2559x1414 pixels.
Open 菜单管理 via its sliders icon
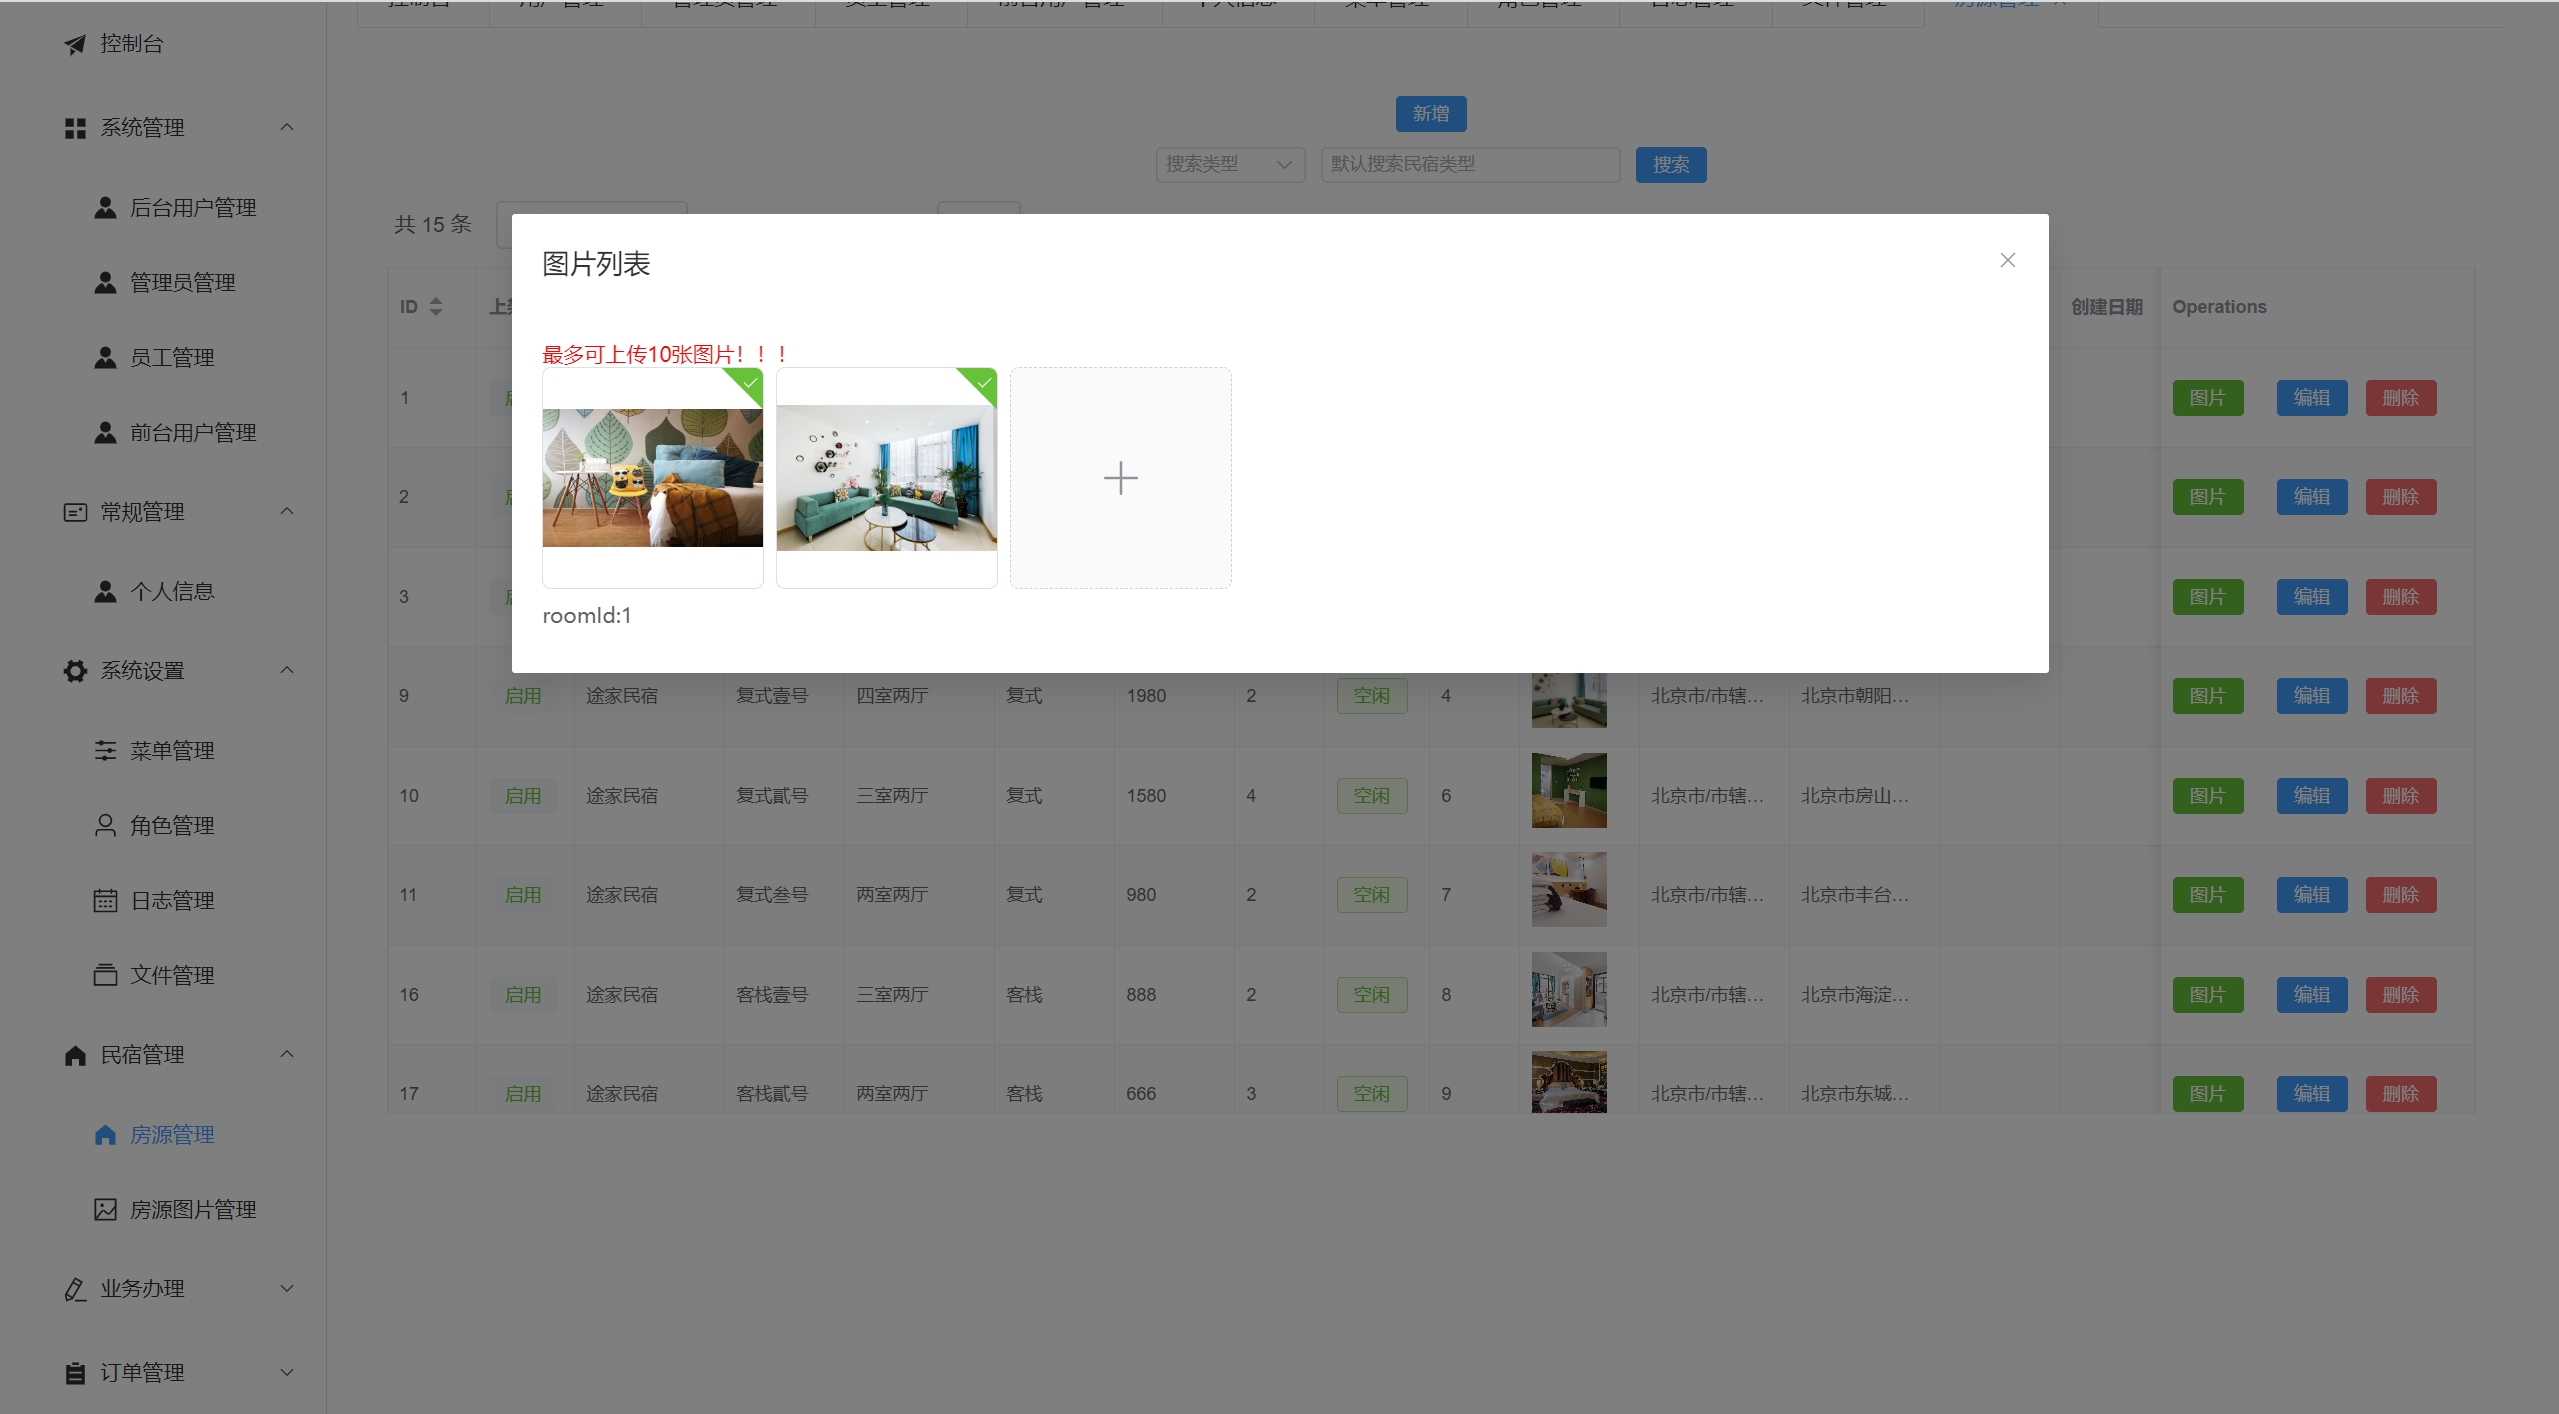pyautogui.click(x=105, y=750)
